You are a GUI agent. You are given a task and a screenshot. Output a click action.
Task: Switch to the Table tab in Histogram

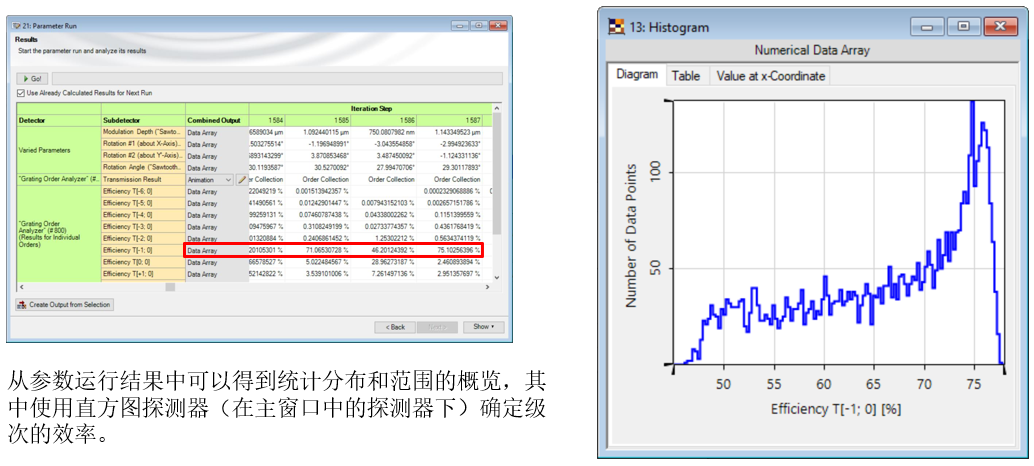(x=686, y=76)
